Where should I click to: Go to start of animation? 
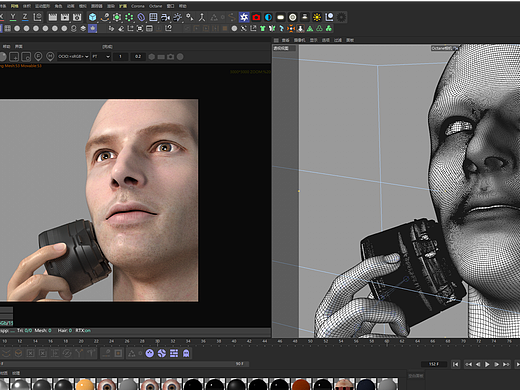click(456, 364)
